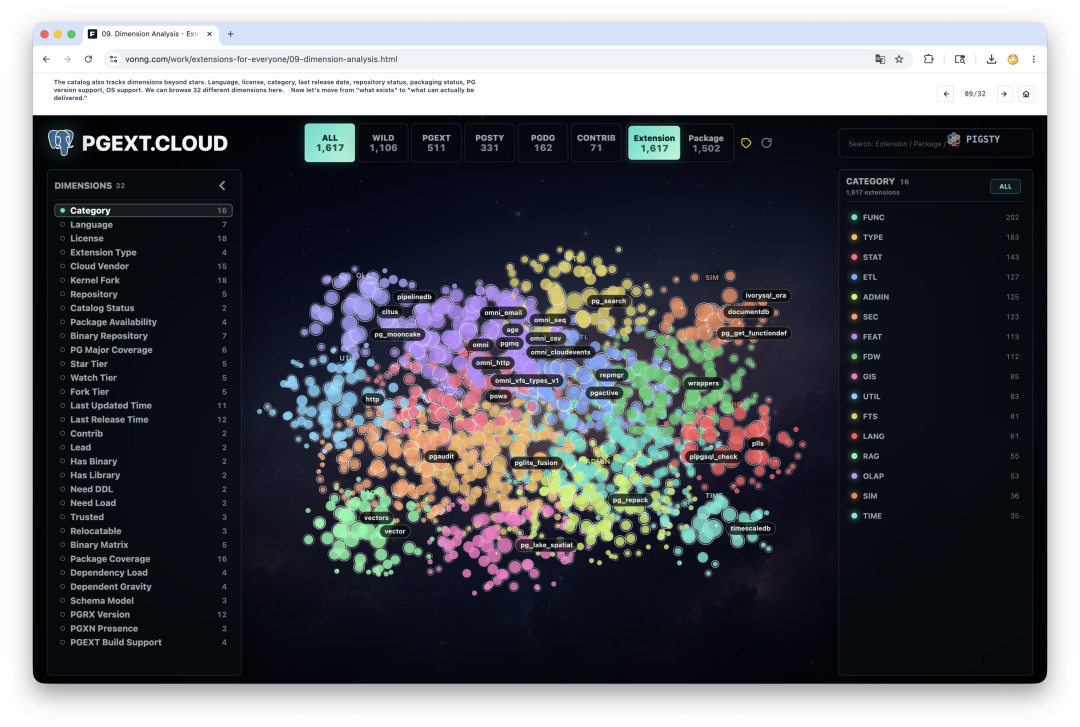Select the WILD 1,106 filter tab
Viewport: 1080px width, 727px height.
(383, 143)
